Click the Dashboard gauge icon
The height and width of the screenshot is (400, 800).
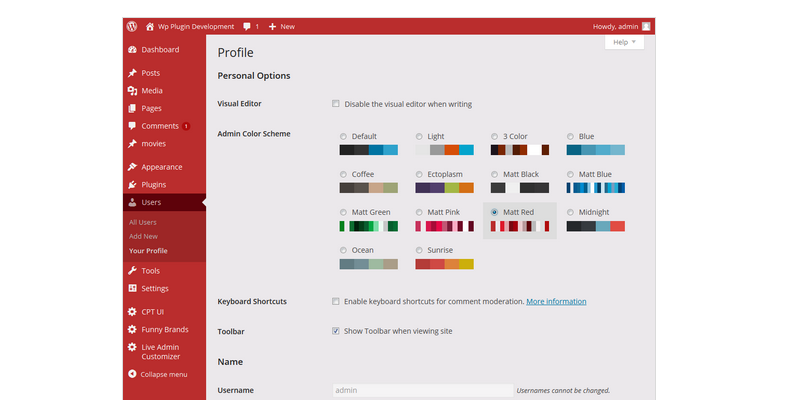[x=132, y=50]
